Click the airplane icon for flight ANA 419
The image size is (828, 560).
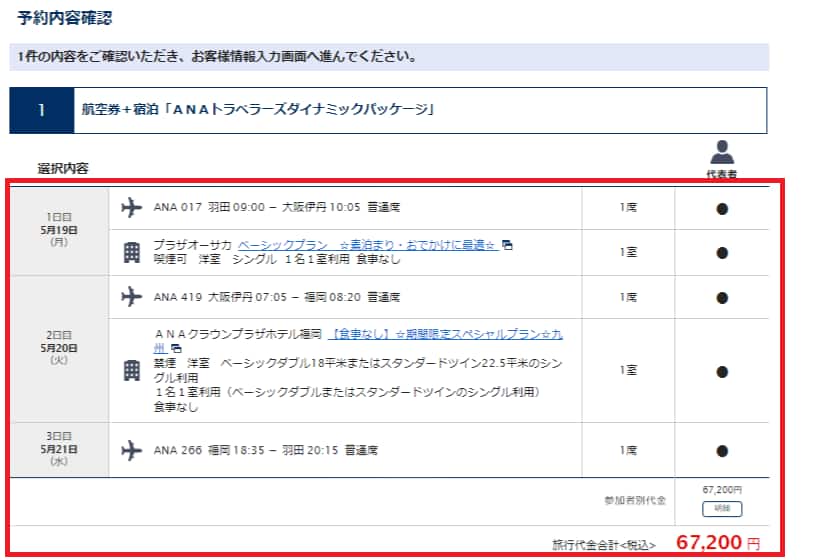(x=131, y=297)
